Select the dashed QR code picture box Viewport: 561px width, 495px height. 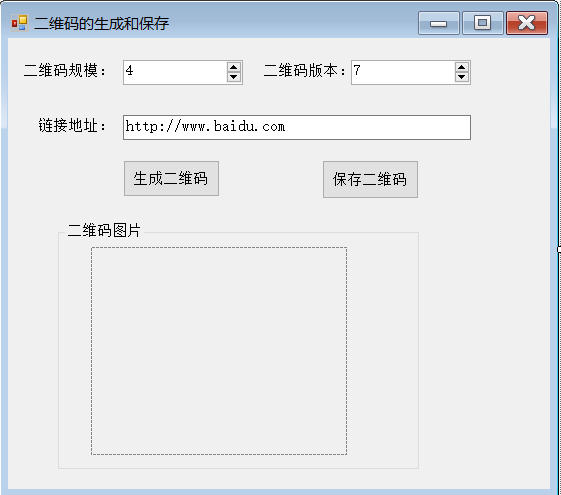219,351
